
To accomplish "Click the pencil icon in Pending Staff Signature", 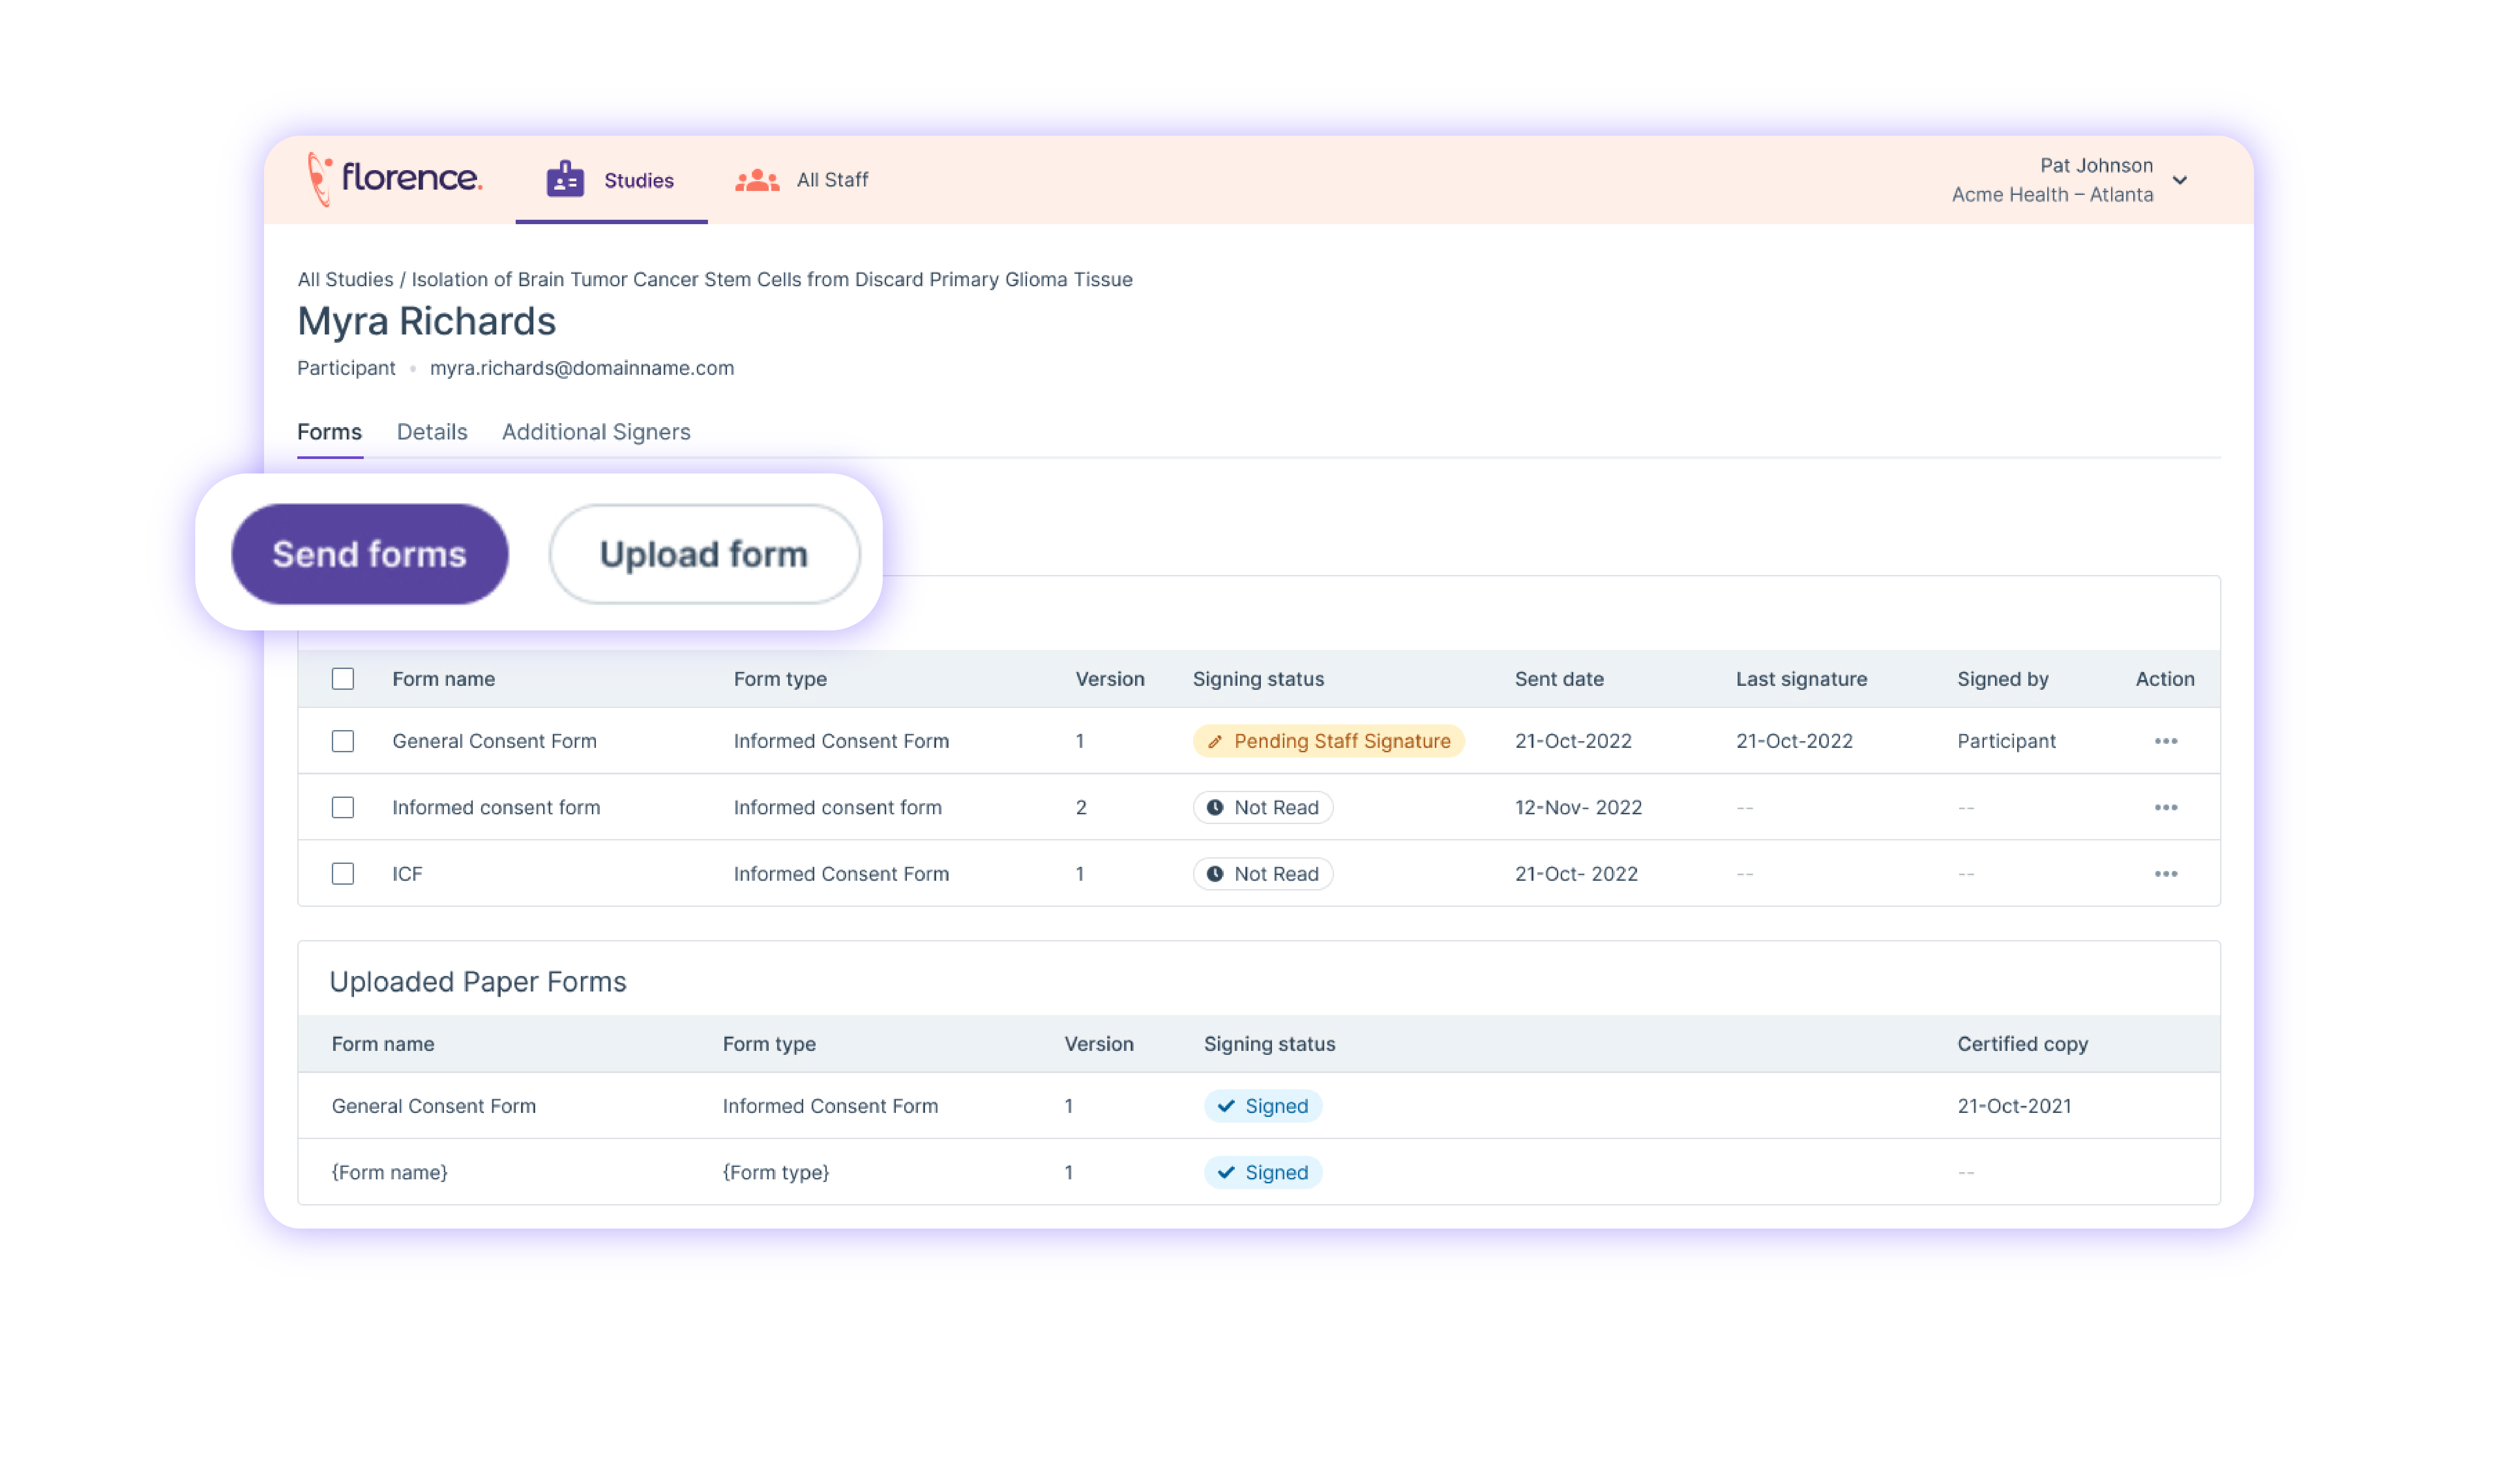I will pyautogui.click(x=1214, y=741).
